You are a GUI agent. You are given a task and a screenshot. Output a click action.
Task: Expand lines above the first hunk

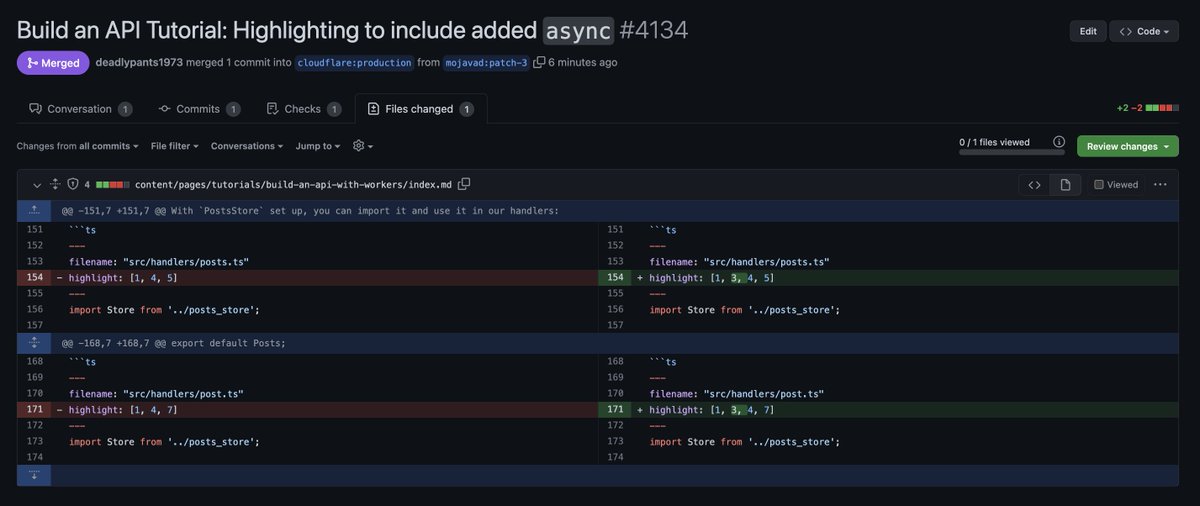click(34, 210)
